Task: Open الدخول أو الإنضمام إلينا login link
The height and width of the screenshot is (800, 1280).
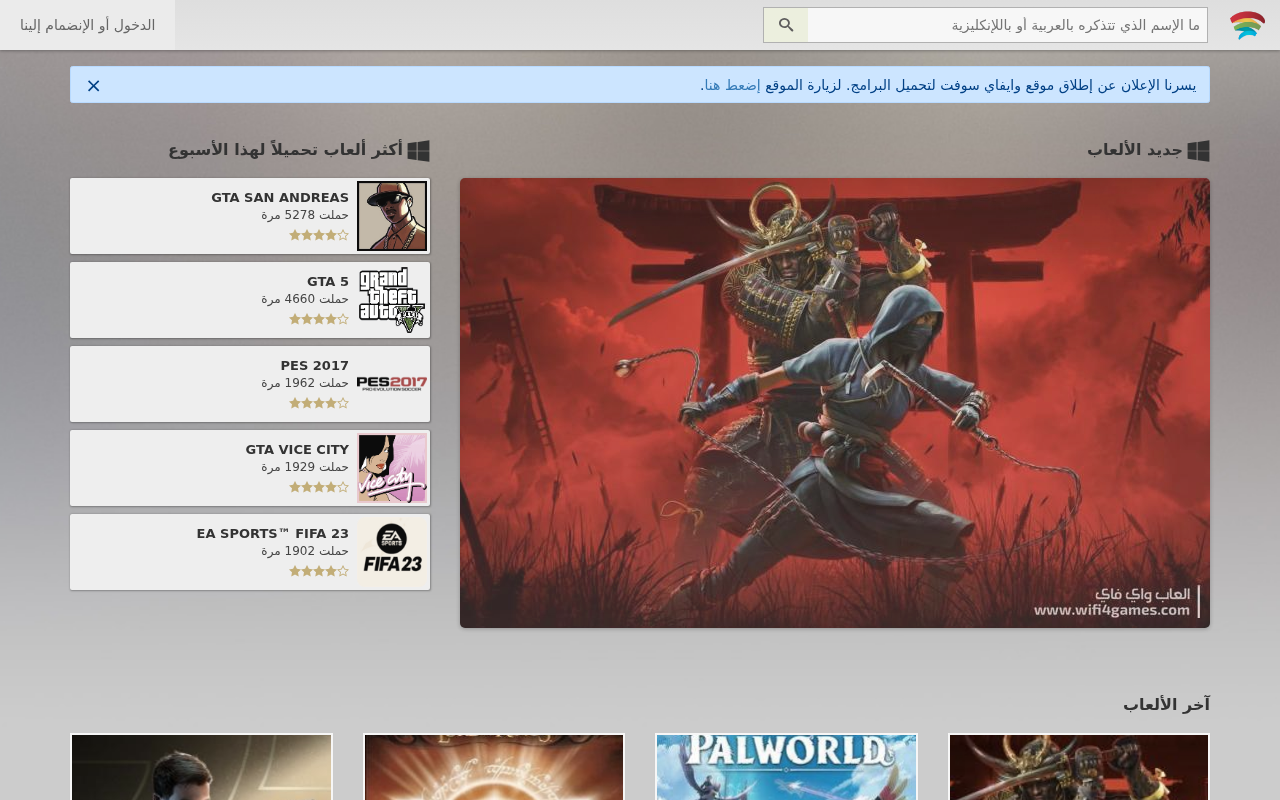Action: (x=88, y=25)
